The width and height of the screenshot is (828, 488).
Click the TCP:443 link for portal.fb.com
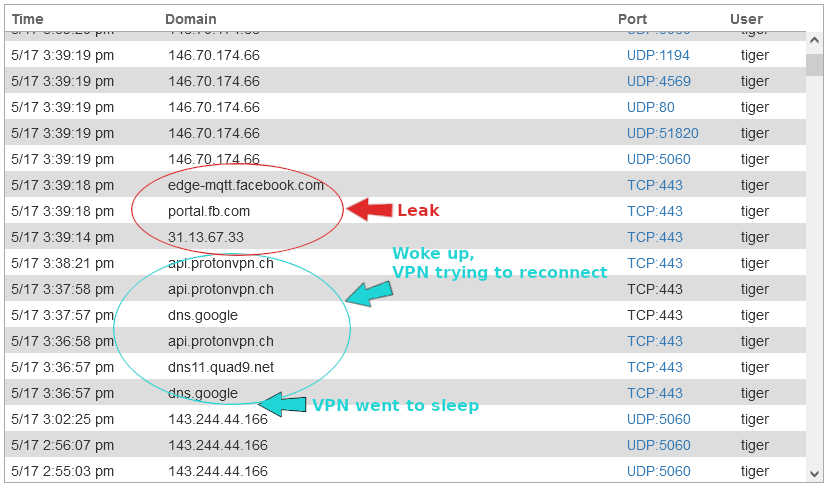pyautogui.click(x=655, y=211)
